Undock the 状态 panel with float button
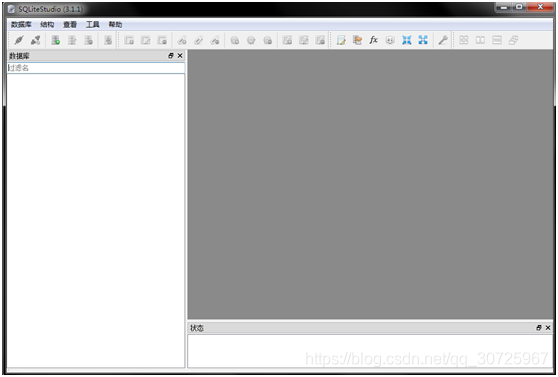The image size is (558, 377). pyautogui.click(x=539, y=328)
